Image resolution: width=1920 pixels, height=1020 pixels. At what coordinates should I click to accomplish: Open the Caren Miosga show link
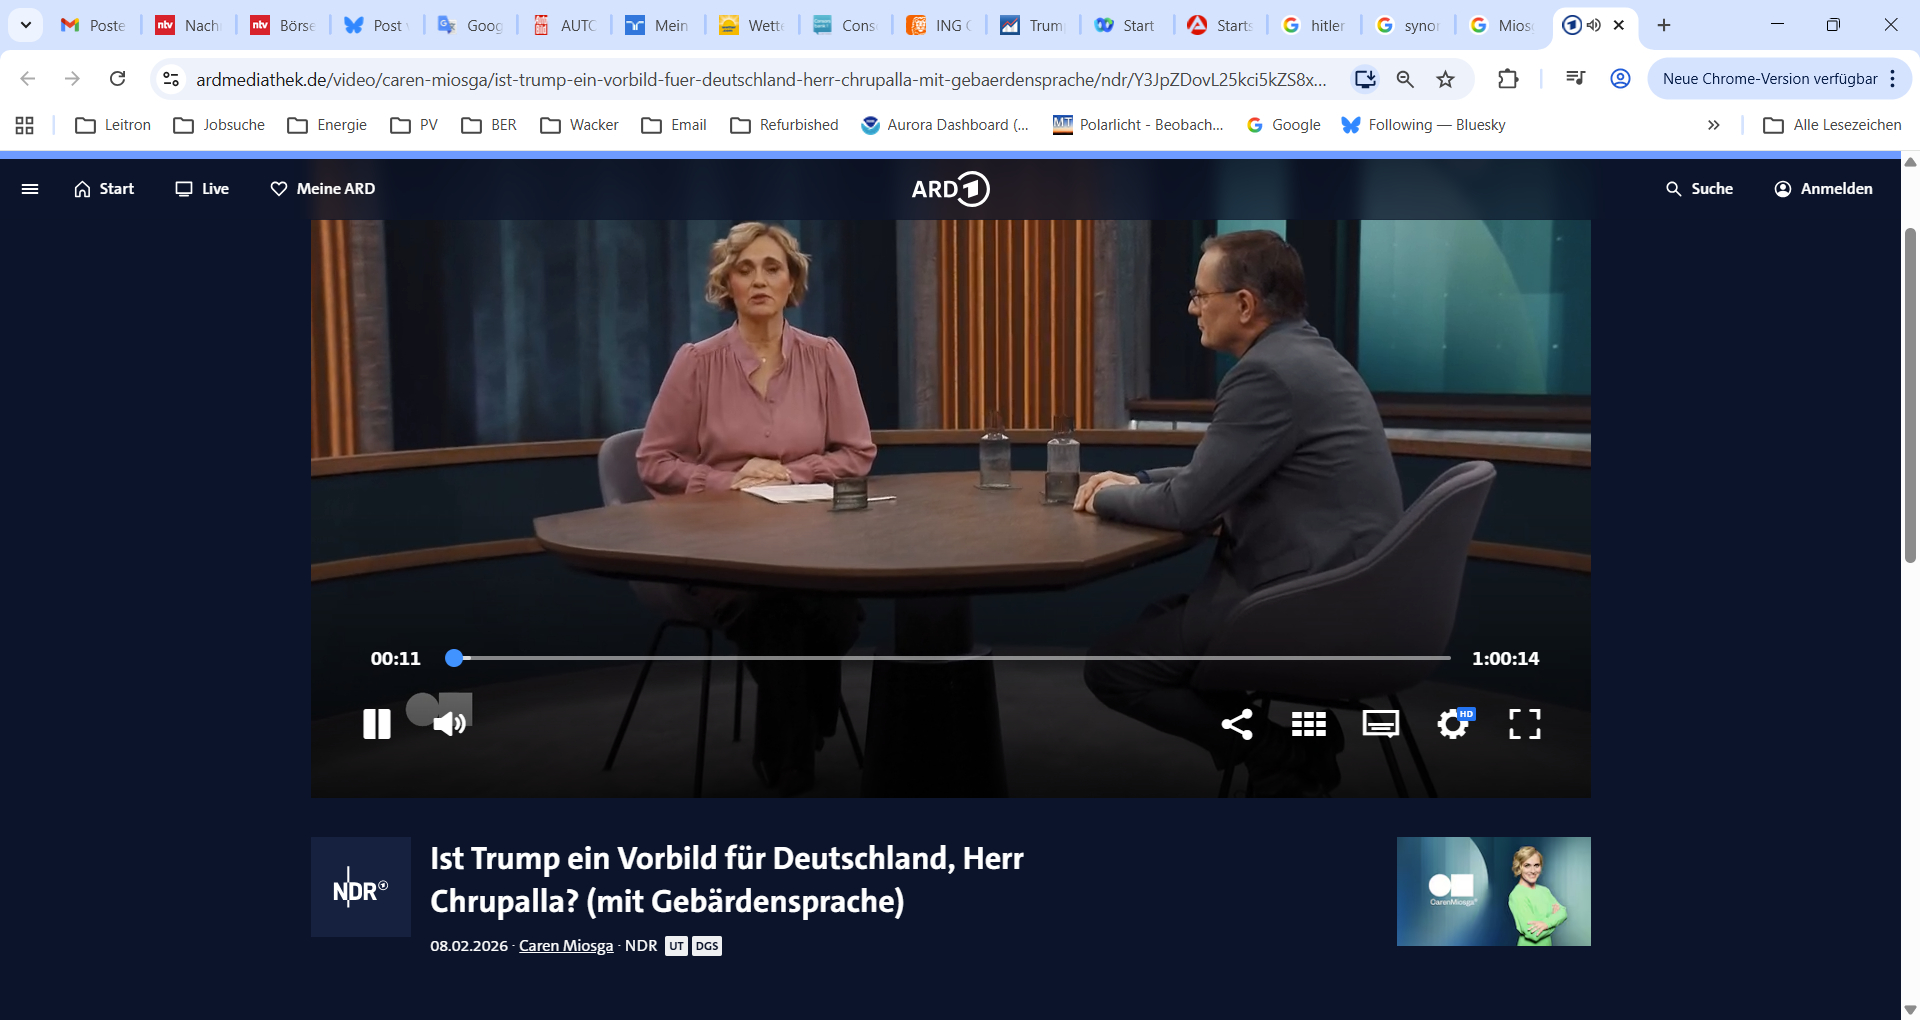(566, 946)
